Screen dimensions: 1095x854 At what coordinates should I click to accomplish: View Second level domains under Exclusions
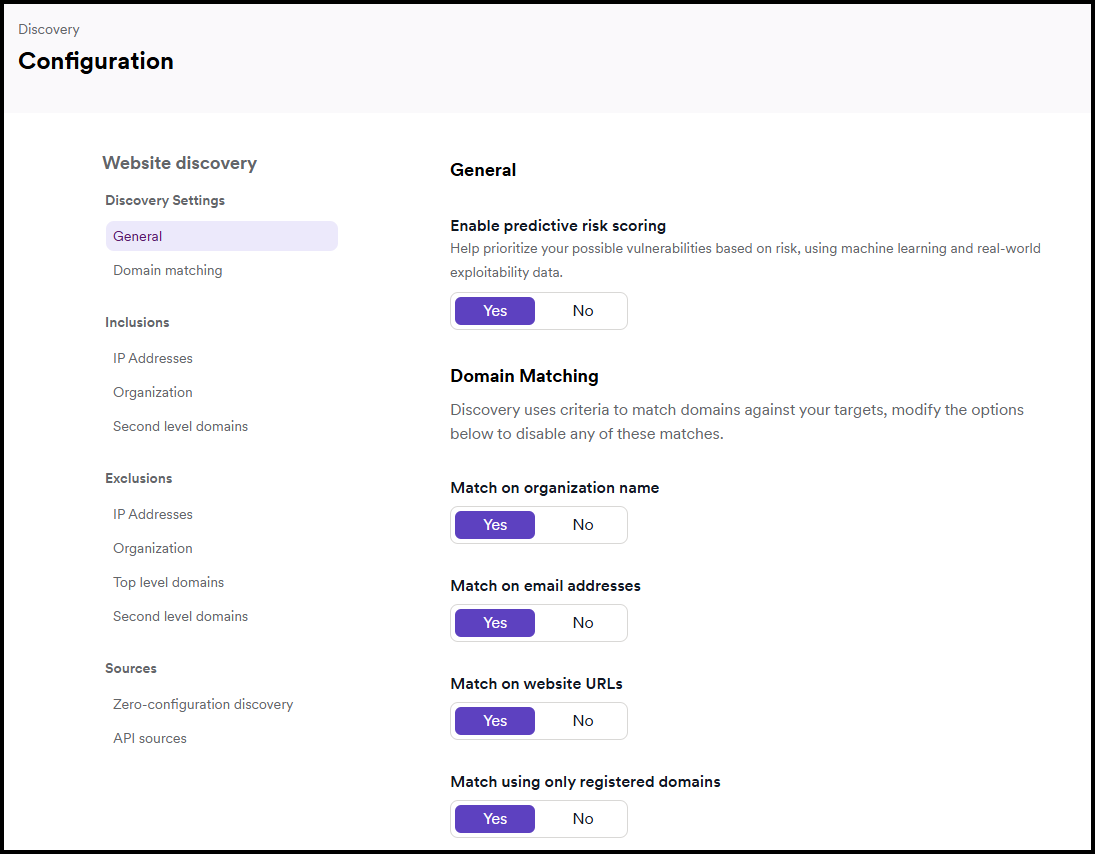180,616
